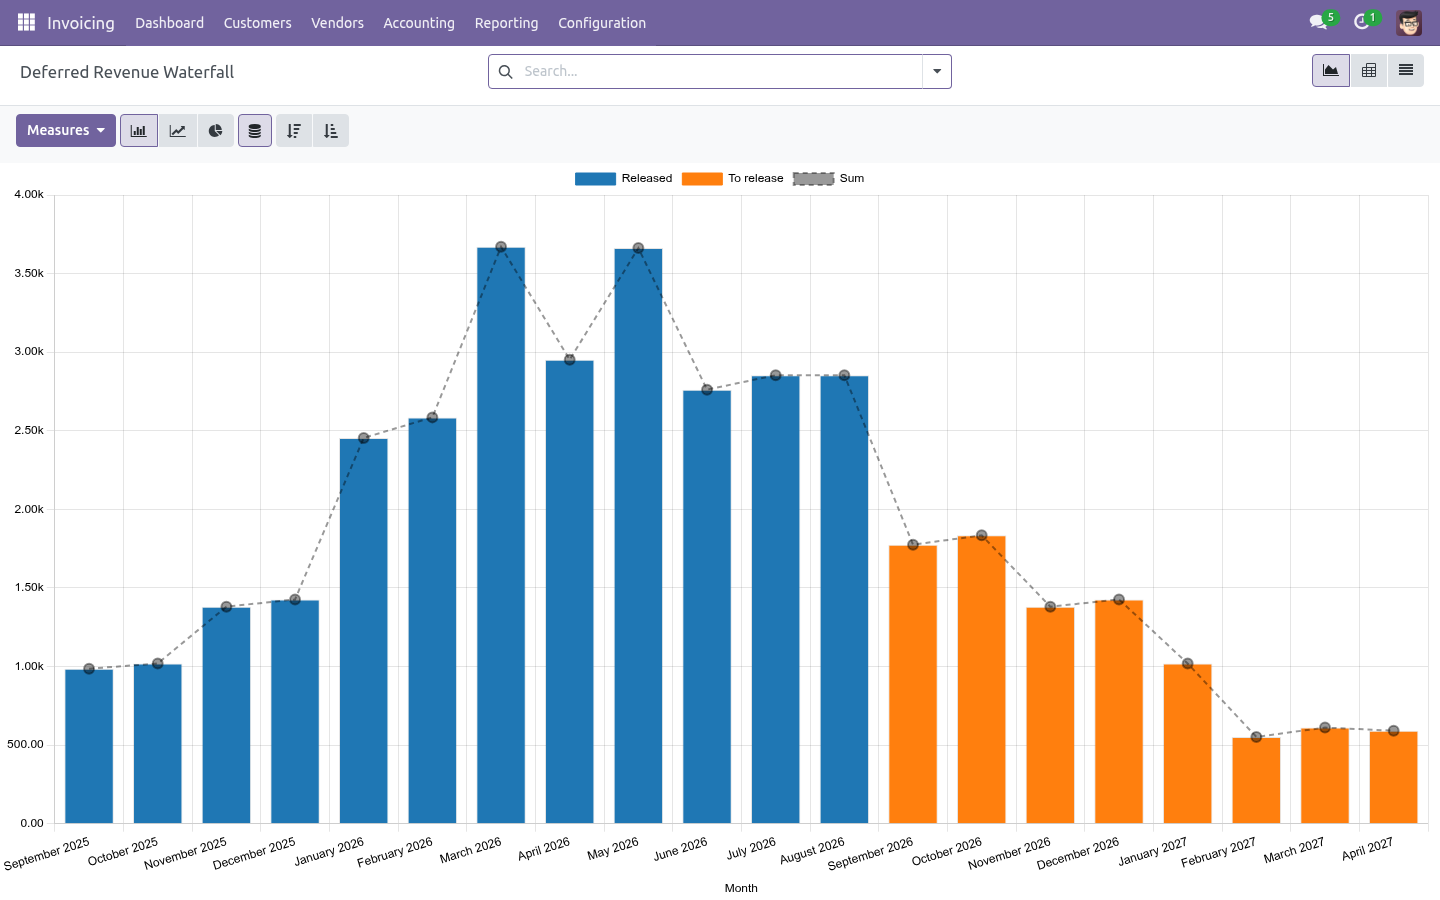Click the April 2027 orange bar
The width and height of the screenshot is (1440, 900).
tap(1394, 777)
